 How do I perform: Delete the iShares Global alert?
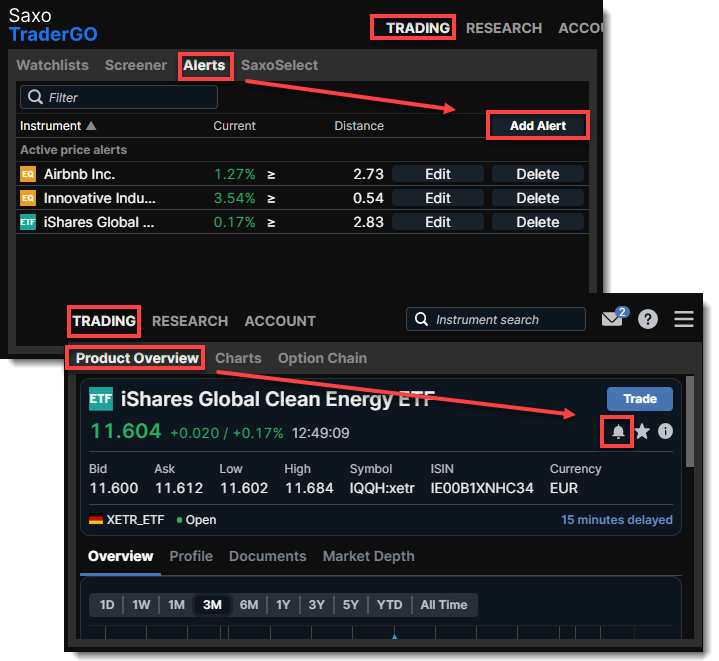point(537,222)
